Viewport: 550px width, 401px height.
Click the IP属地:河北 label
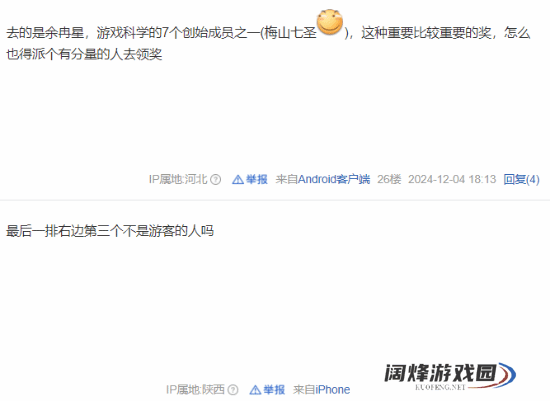pyautogui.click(x=178, y=179)
